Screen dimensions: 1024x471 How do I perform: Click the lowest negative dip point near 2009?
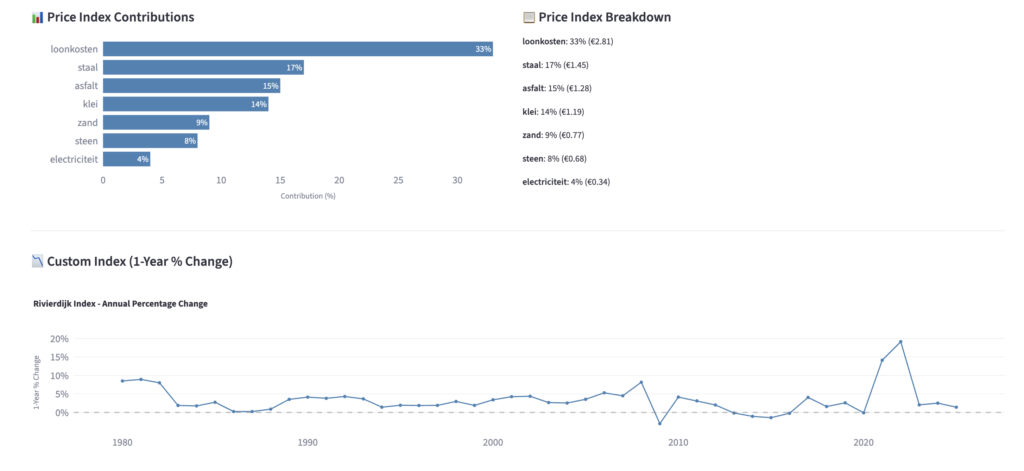pos(660,423)
